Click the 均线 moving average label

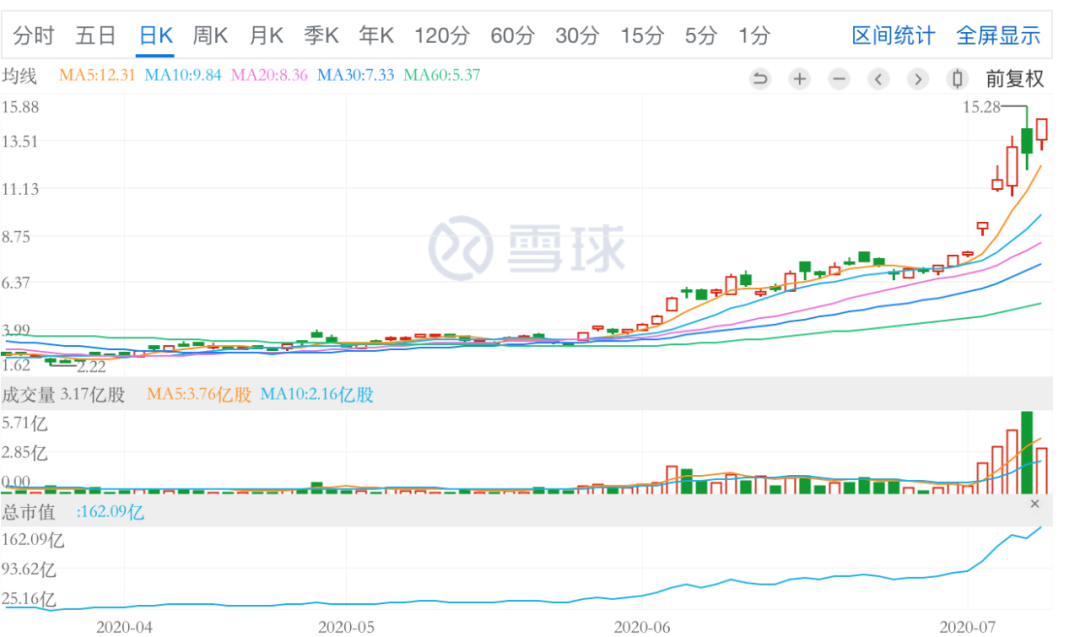(19, 75)
